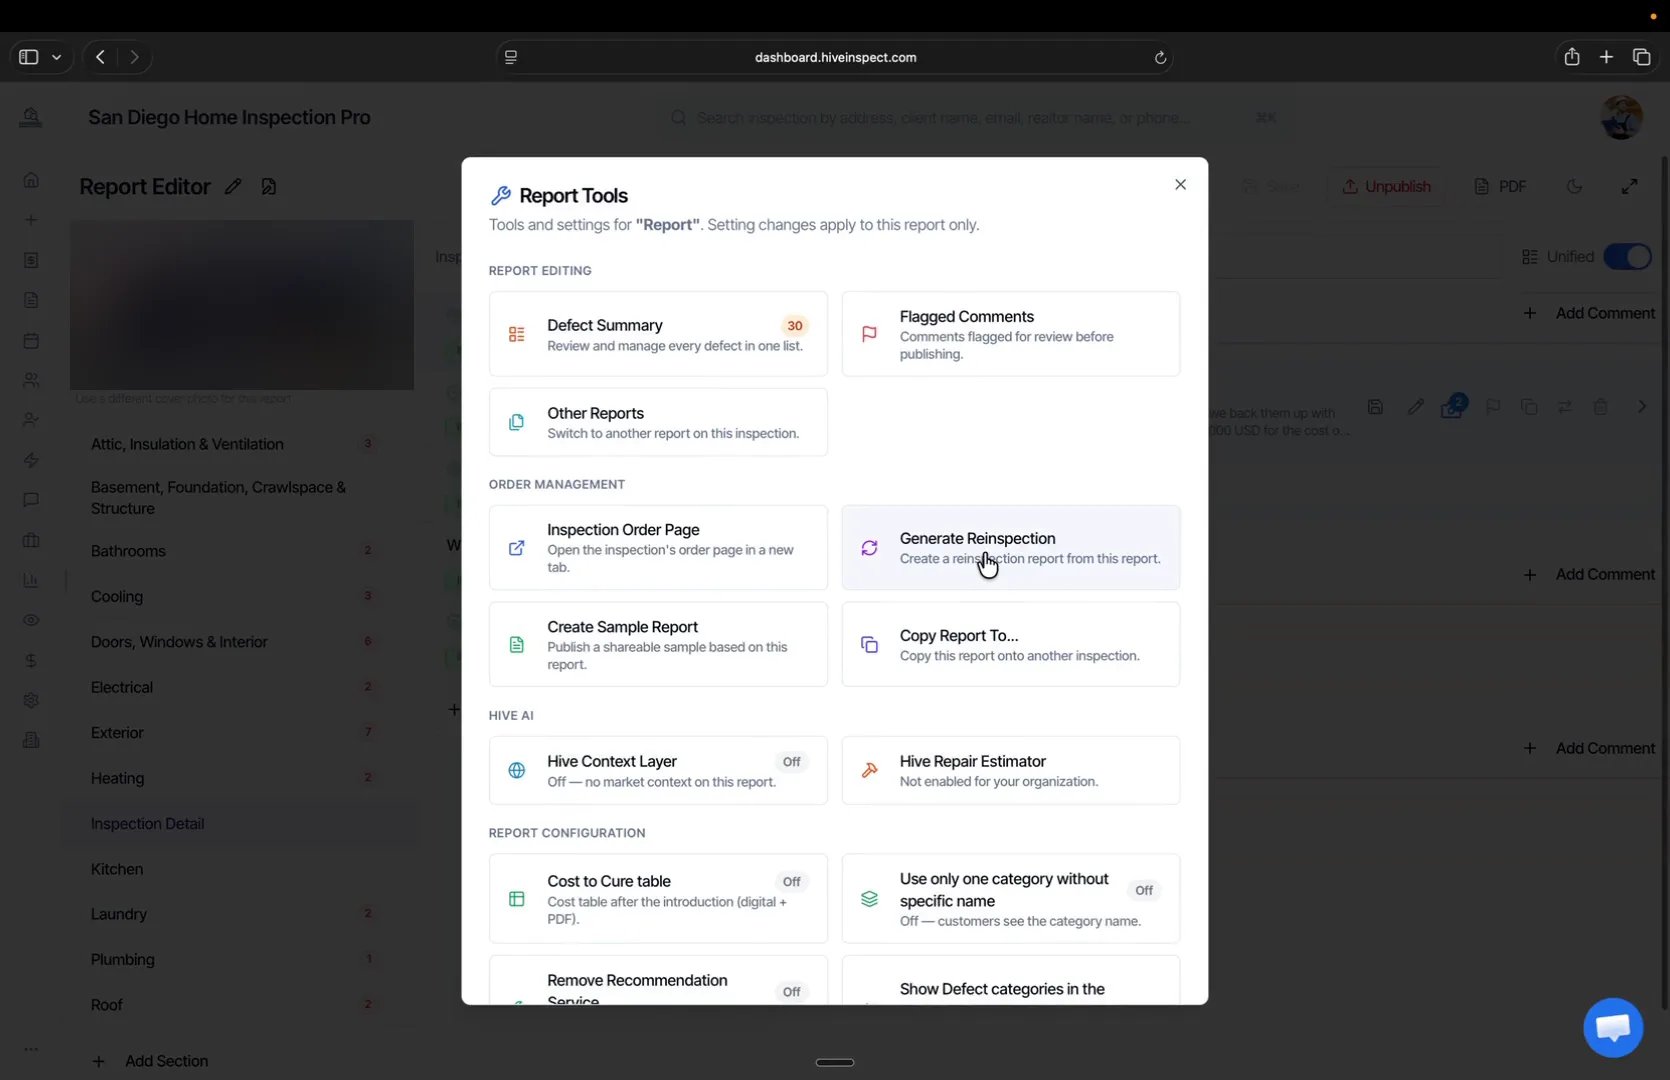Click the edit pencil beside Report Editor
The image size is (1670, 1080).
click(233, 187)
